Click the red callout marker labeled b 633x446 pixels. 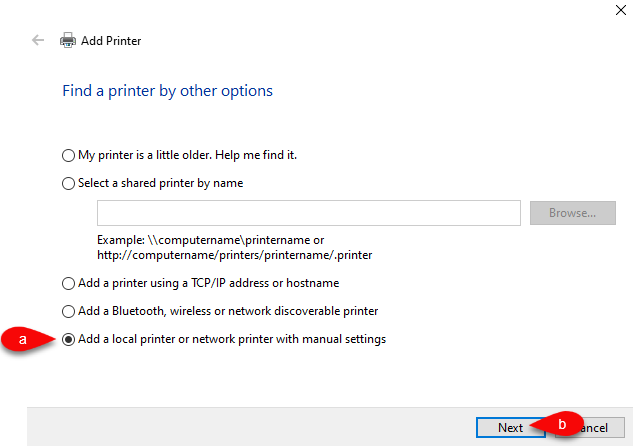pyautogui.click(x=557, y=424)
